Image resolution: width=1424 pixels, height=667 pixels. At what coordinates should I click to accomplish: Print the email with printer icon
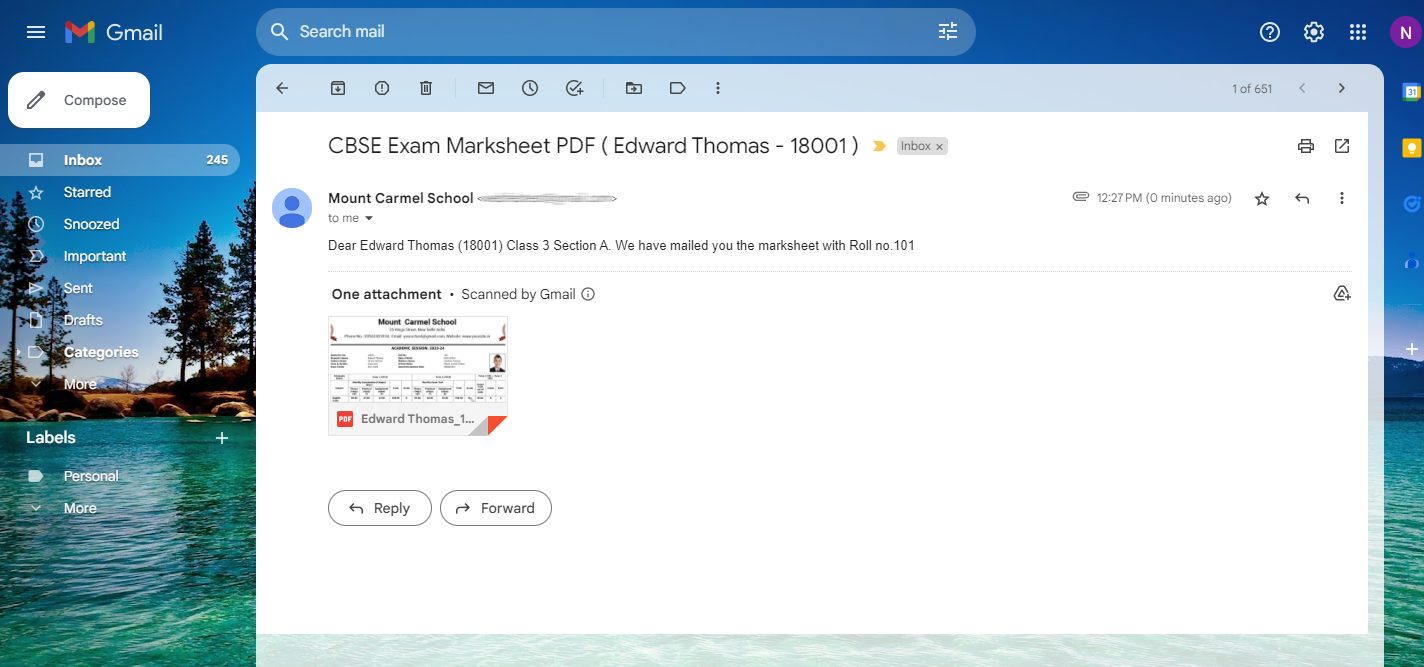click(x=1306, y=146)
